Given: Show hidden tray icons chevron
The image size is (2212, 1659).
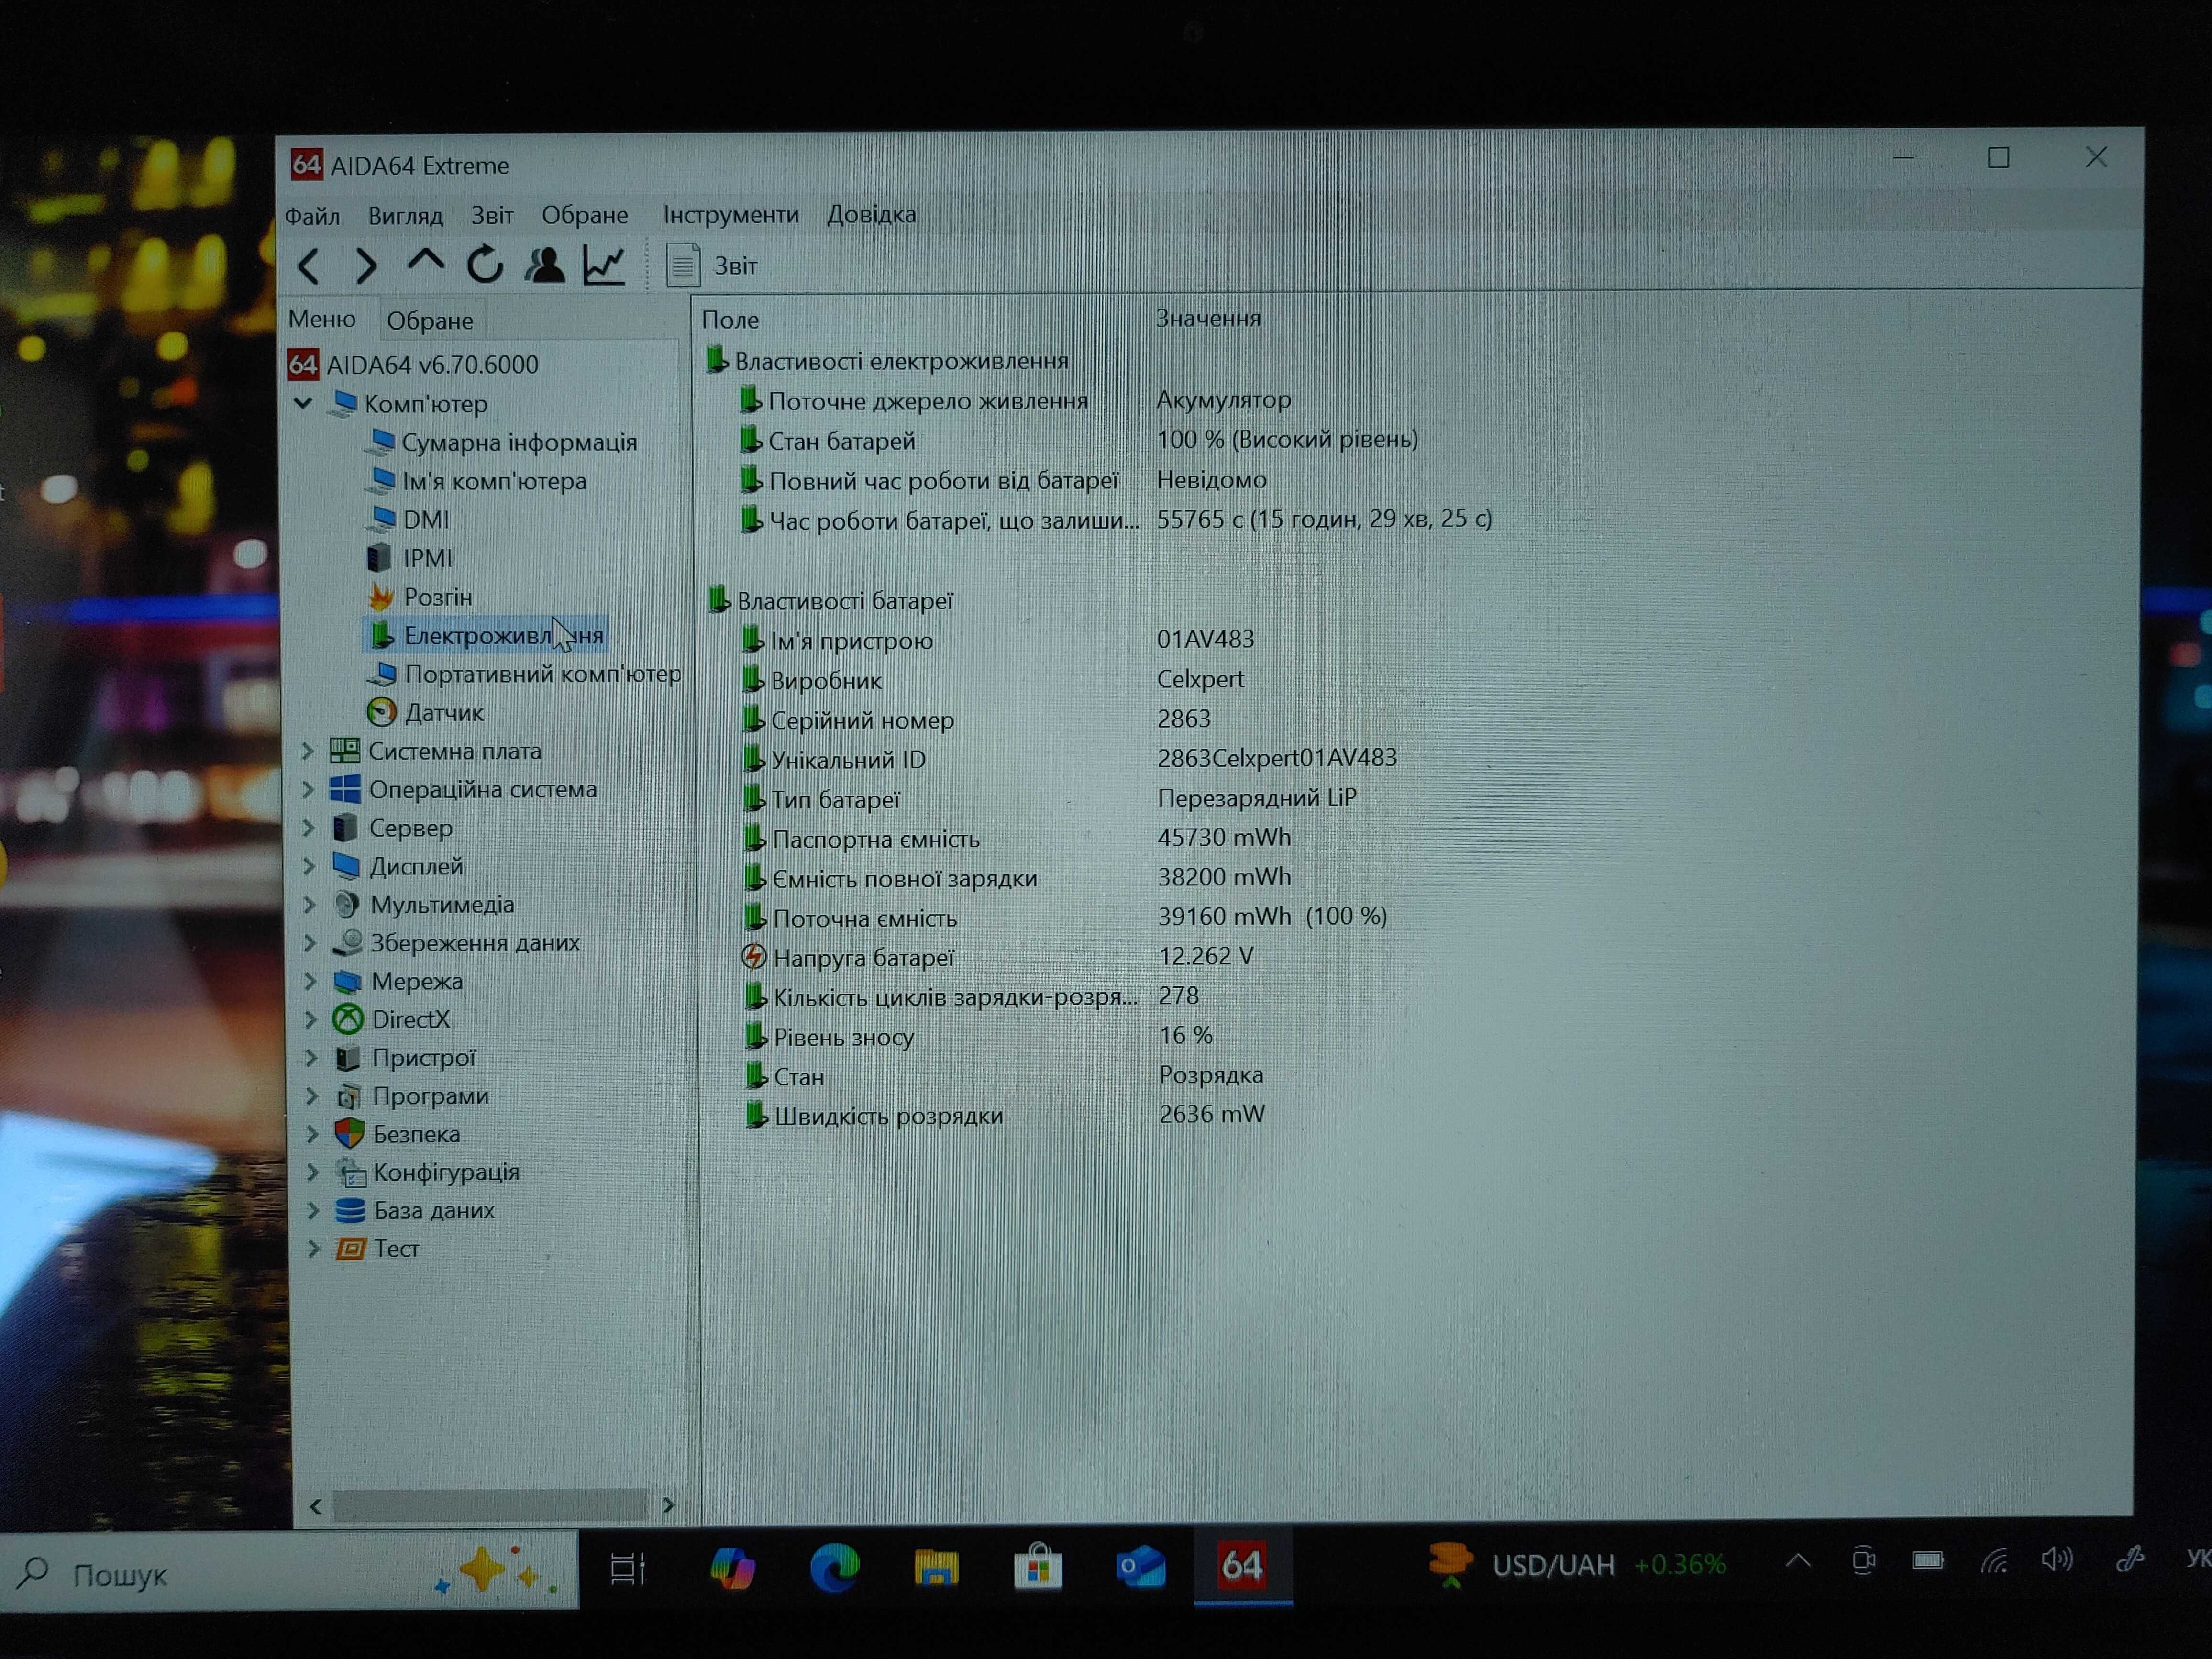Looking at the screenshot, I should click(x=1798, y=1561).
